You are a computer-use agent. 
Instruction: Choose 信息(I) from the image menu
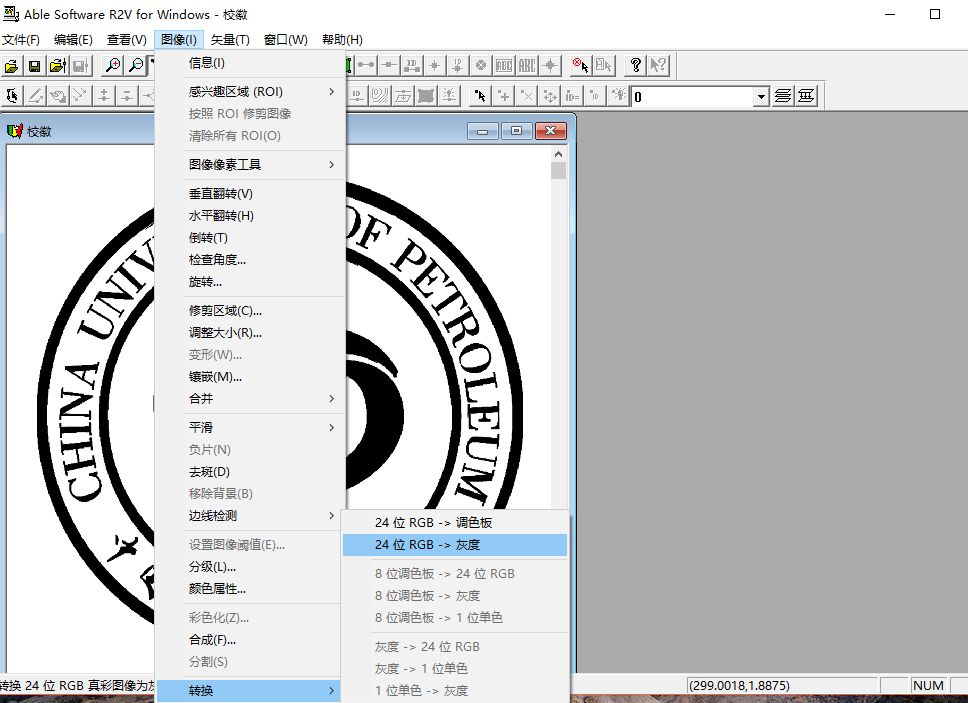pyautogui.click(x=250, y=63)
